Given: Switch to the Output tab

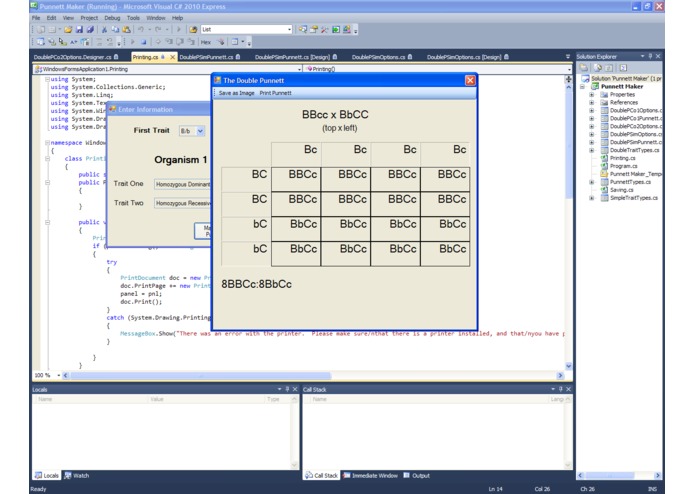Looking at the screenshot, I should (x=417, y=475).
